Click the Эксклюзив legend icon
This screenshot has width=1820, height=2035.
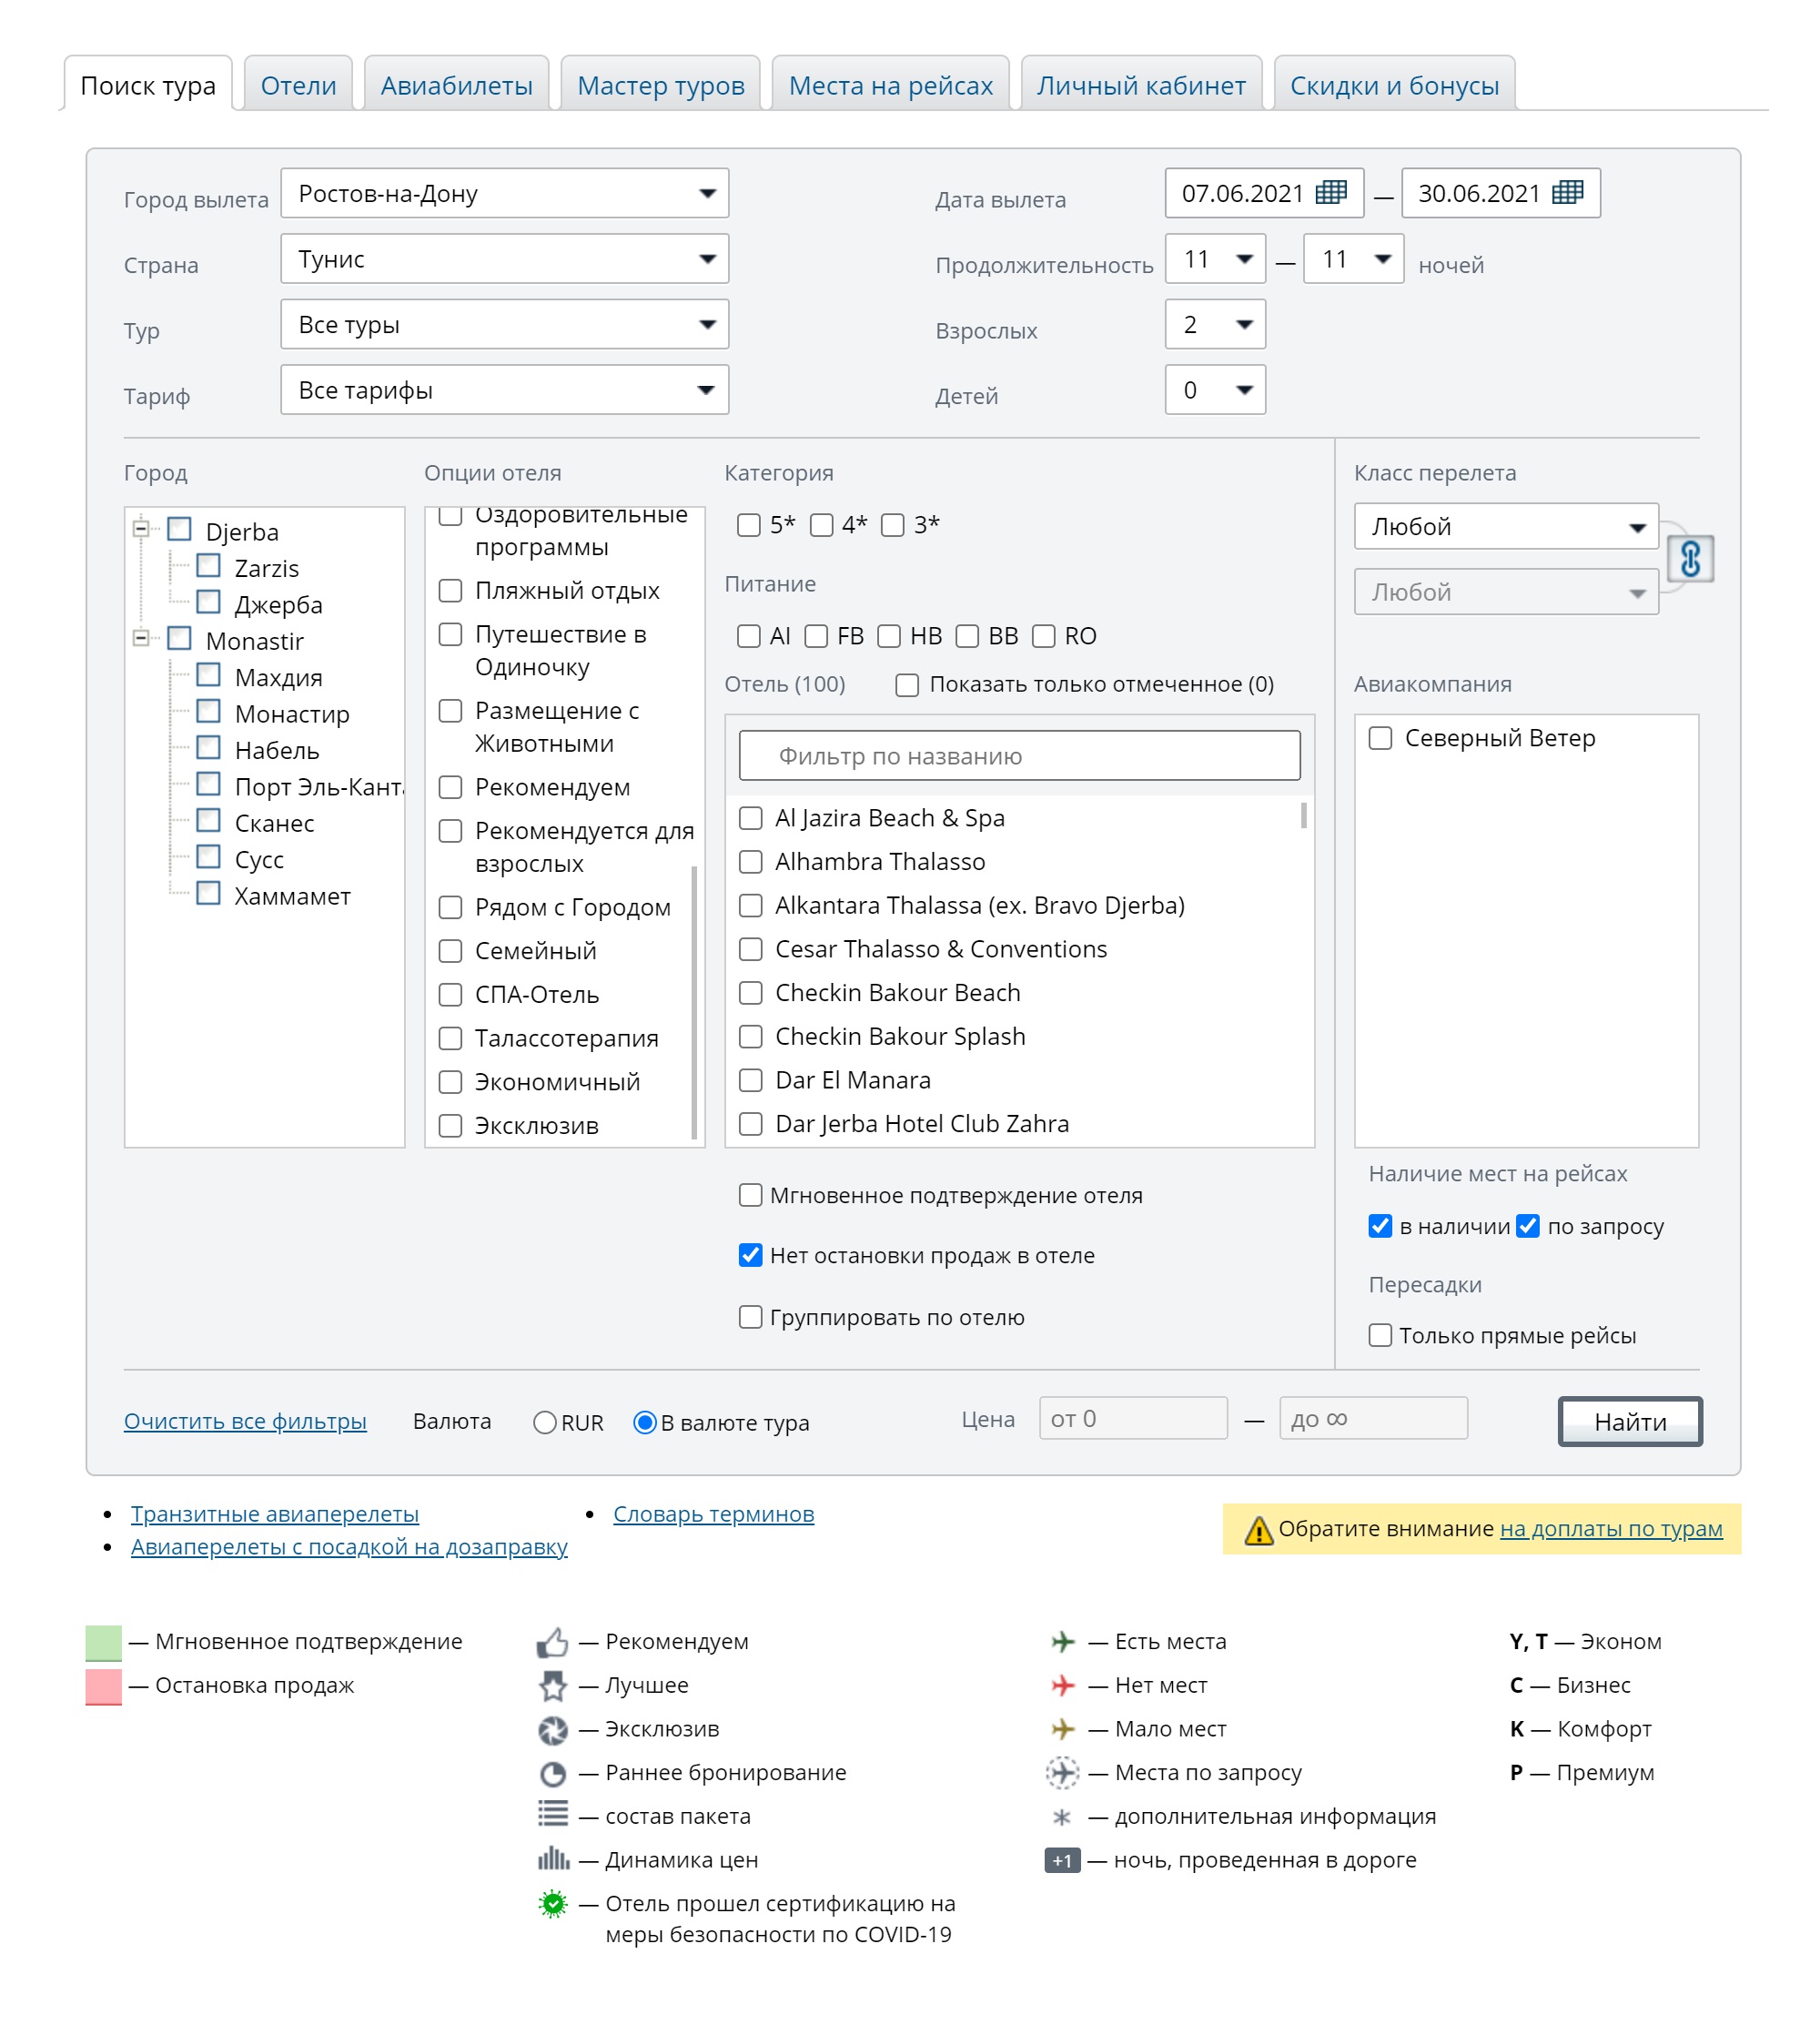552,1730
